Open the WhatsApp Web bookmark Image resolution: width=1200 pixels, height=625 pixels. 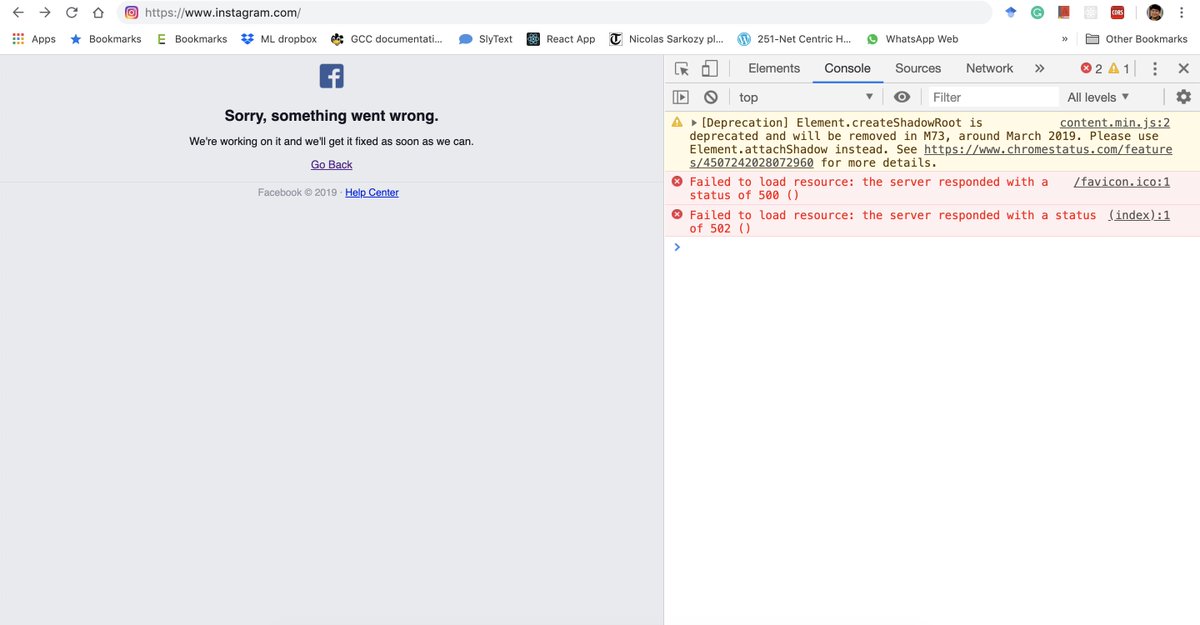click(912, 39)
